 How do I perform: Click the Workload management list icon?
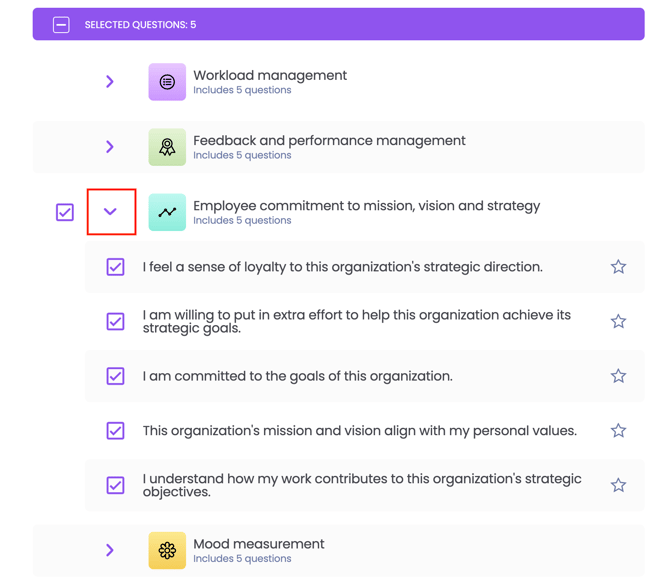click(167, 82)
